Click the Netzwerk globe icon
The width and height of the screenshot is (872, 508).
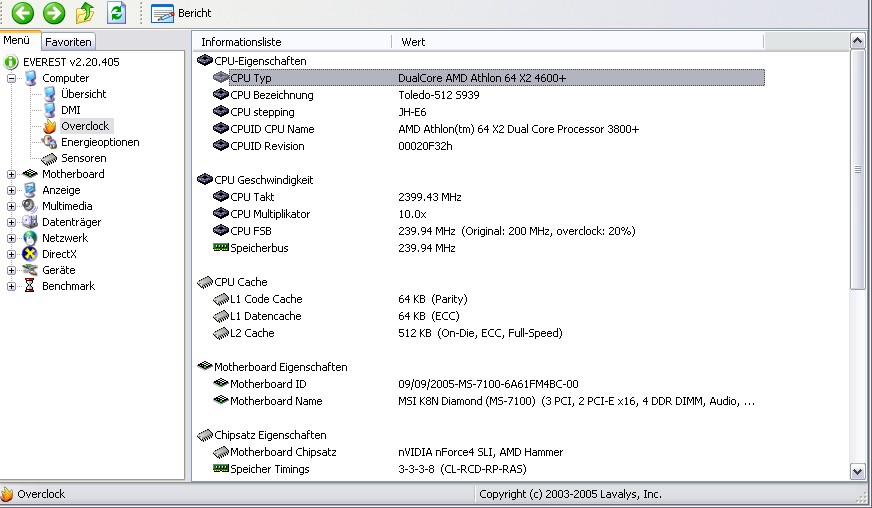(30, 238)
